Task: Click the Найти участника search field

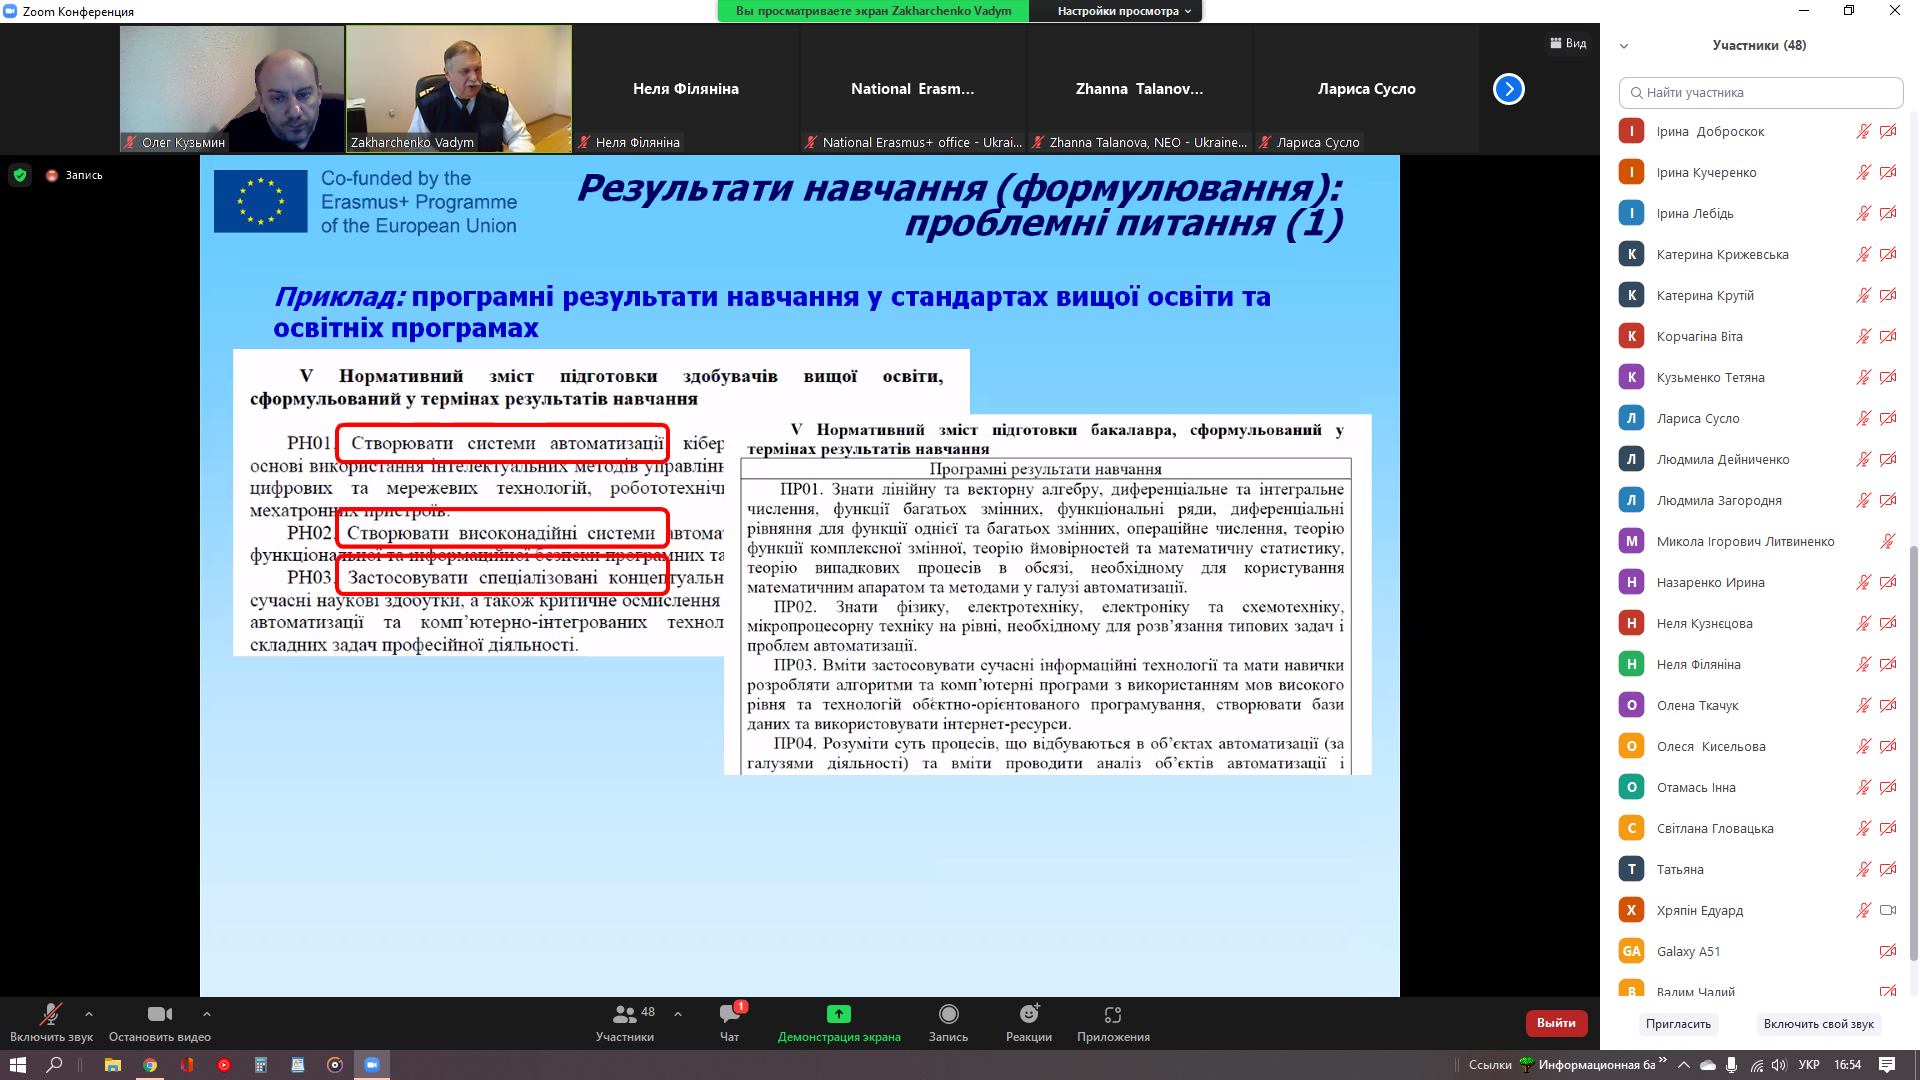Action: (1760, 92)
